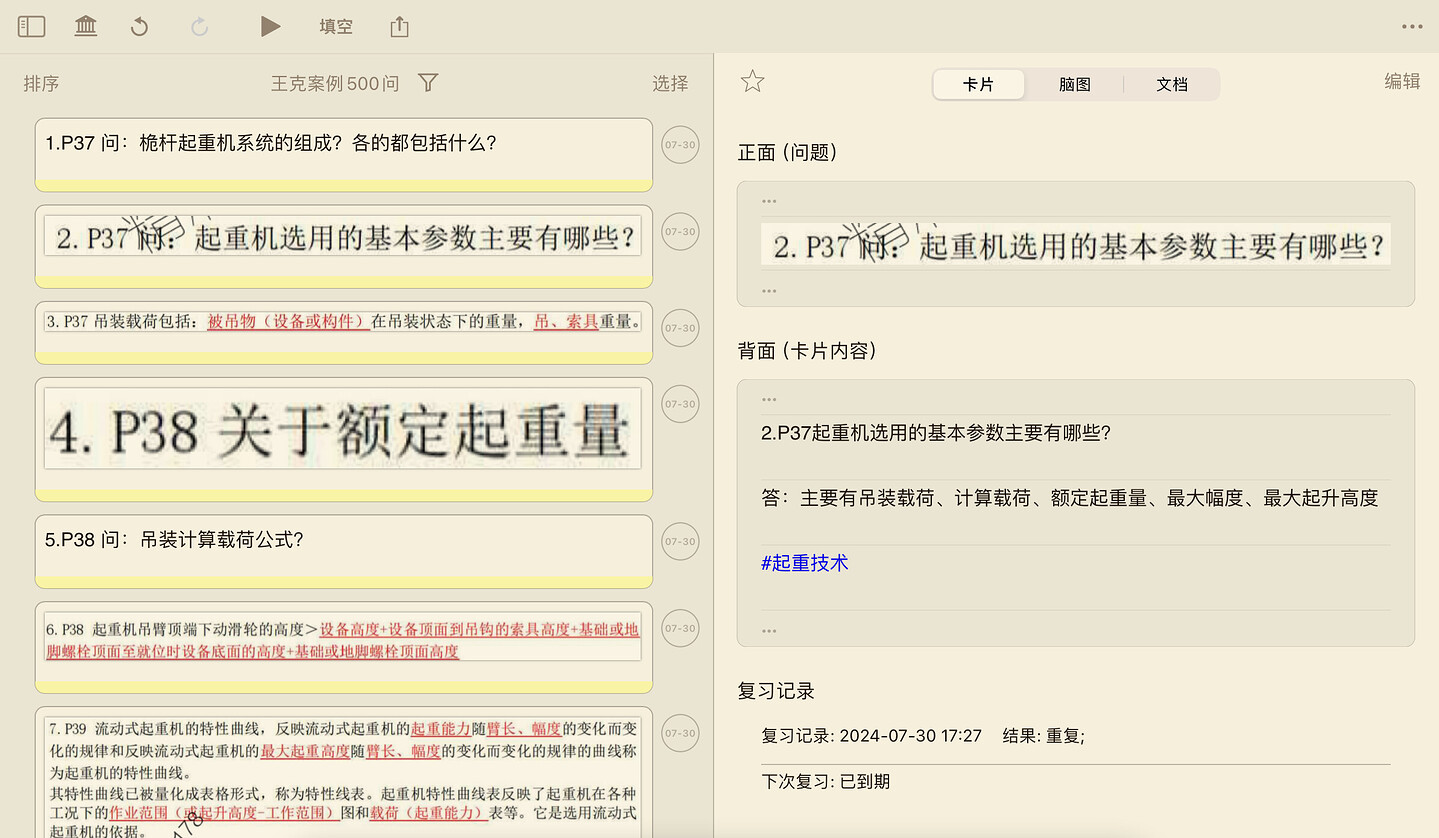The height and width of the screenshot is (838, 1439).
Task: Click the 07-30 badge beside card 4.P38
Action: [x=680, y=404]
